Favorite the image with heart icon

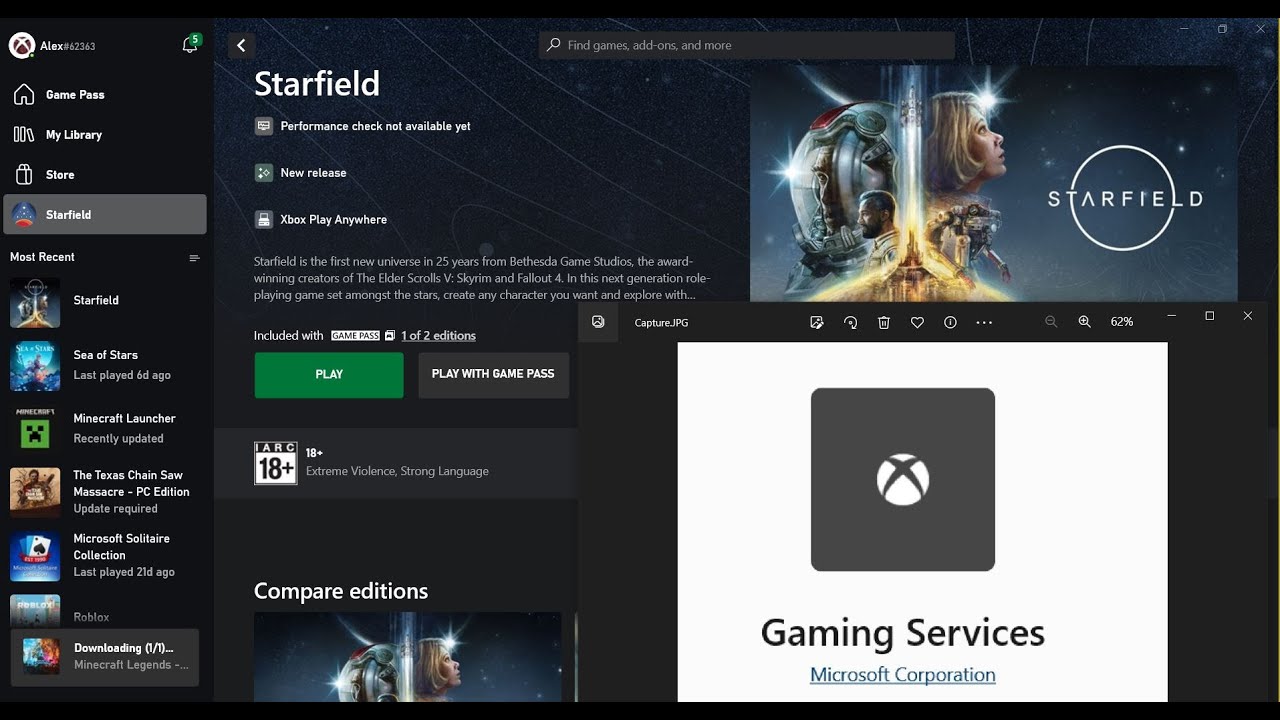point(917,322)
